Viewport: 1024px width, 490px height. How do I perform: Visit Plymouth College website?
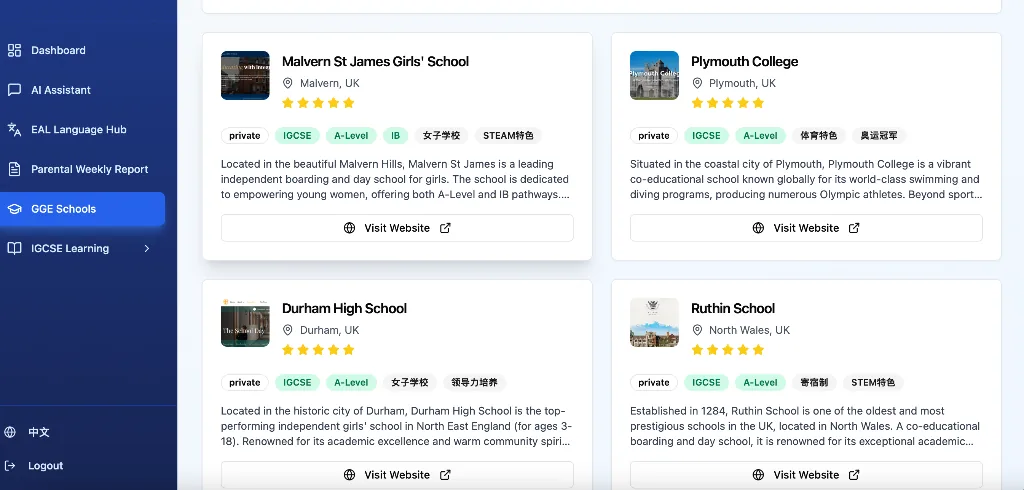tap(806, 228)
